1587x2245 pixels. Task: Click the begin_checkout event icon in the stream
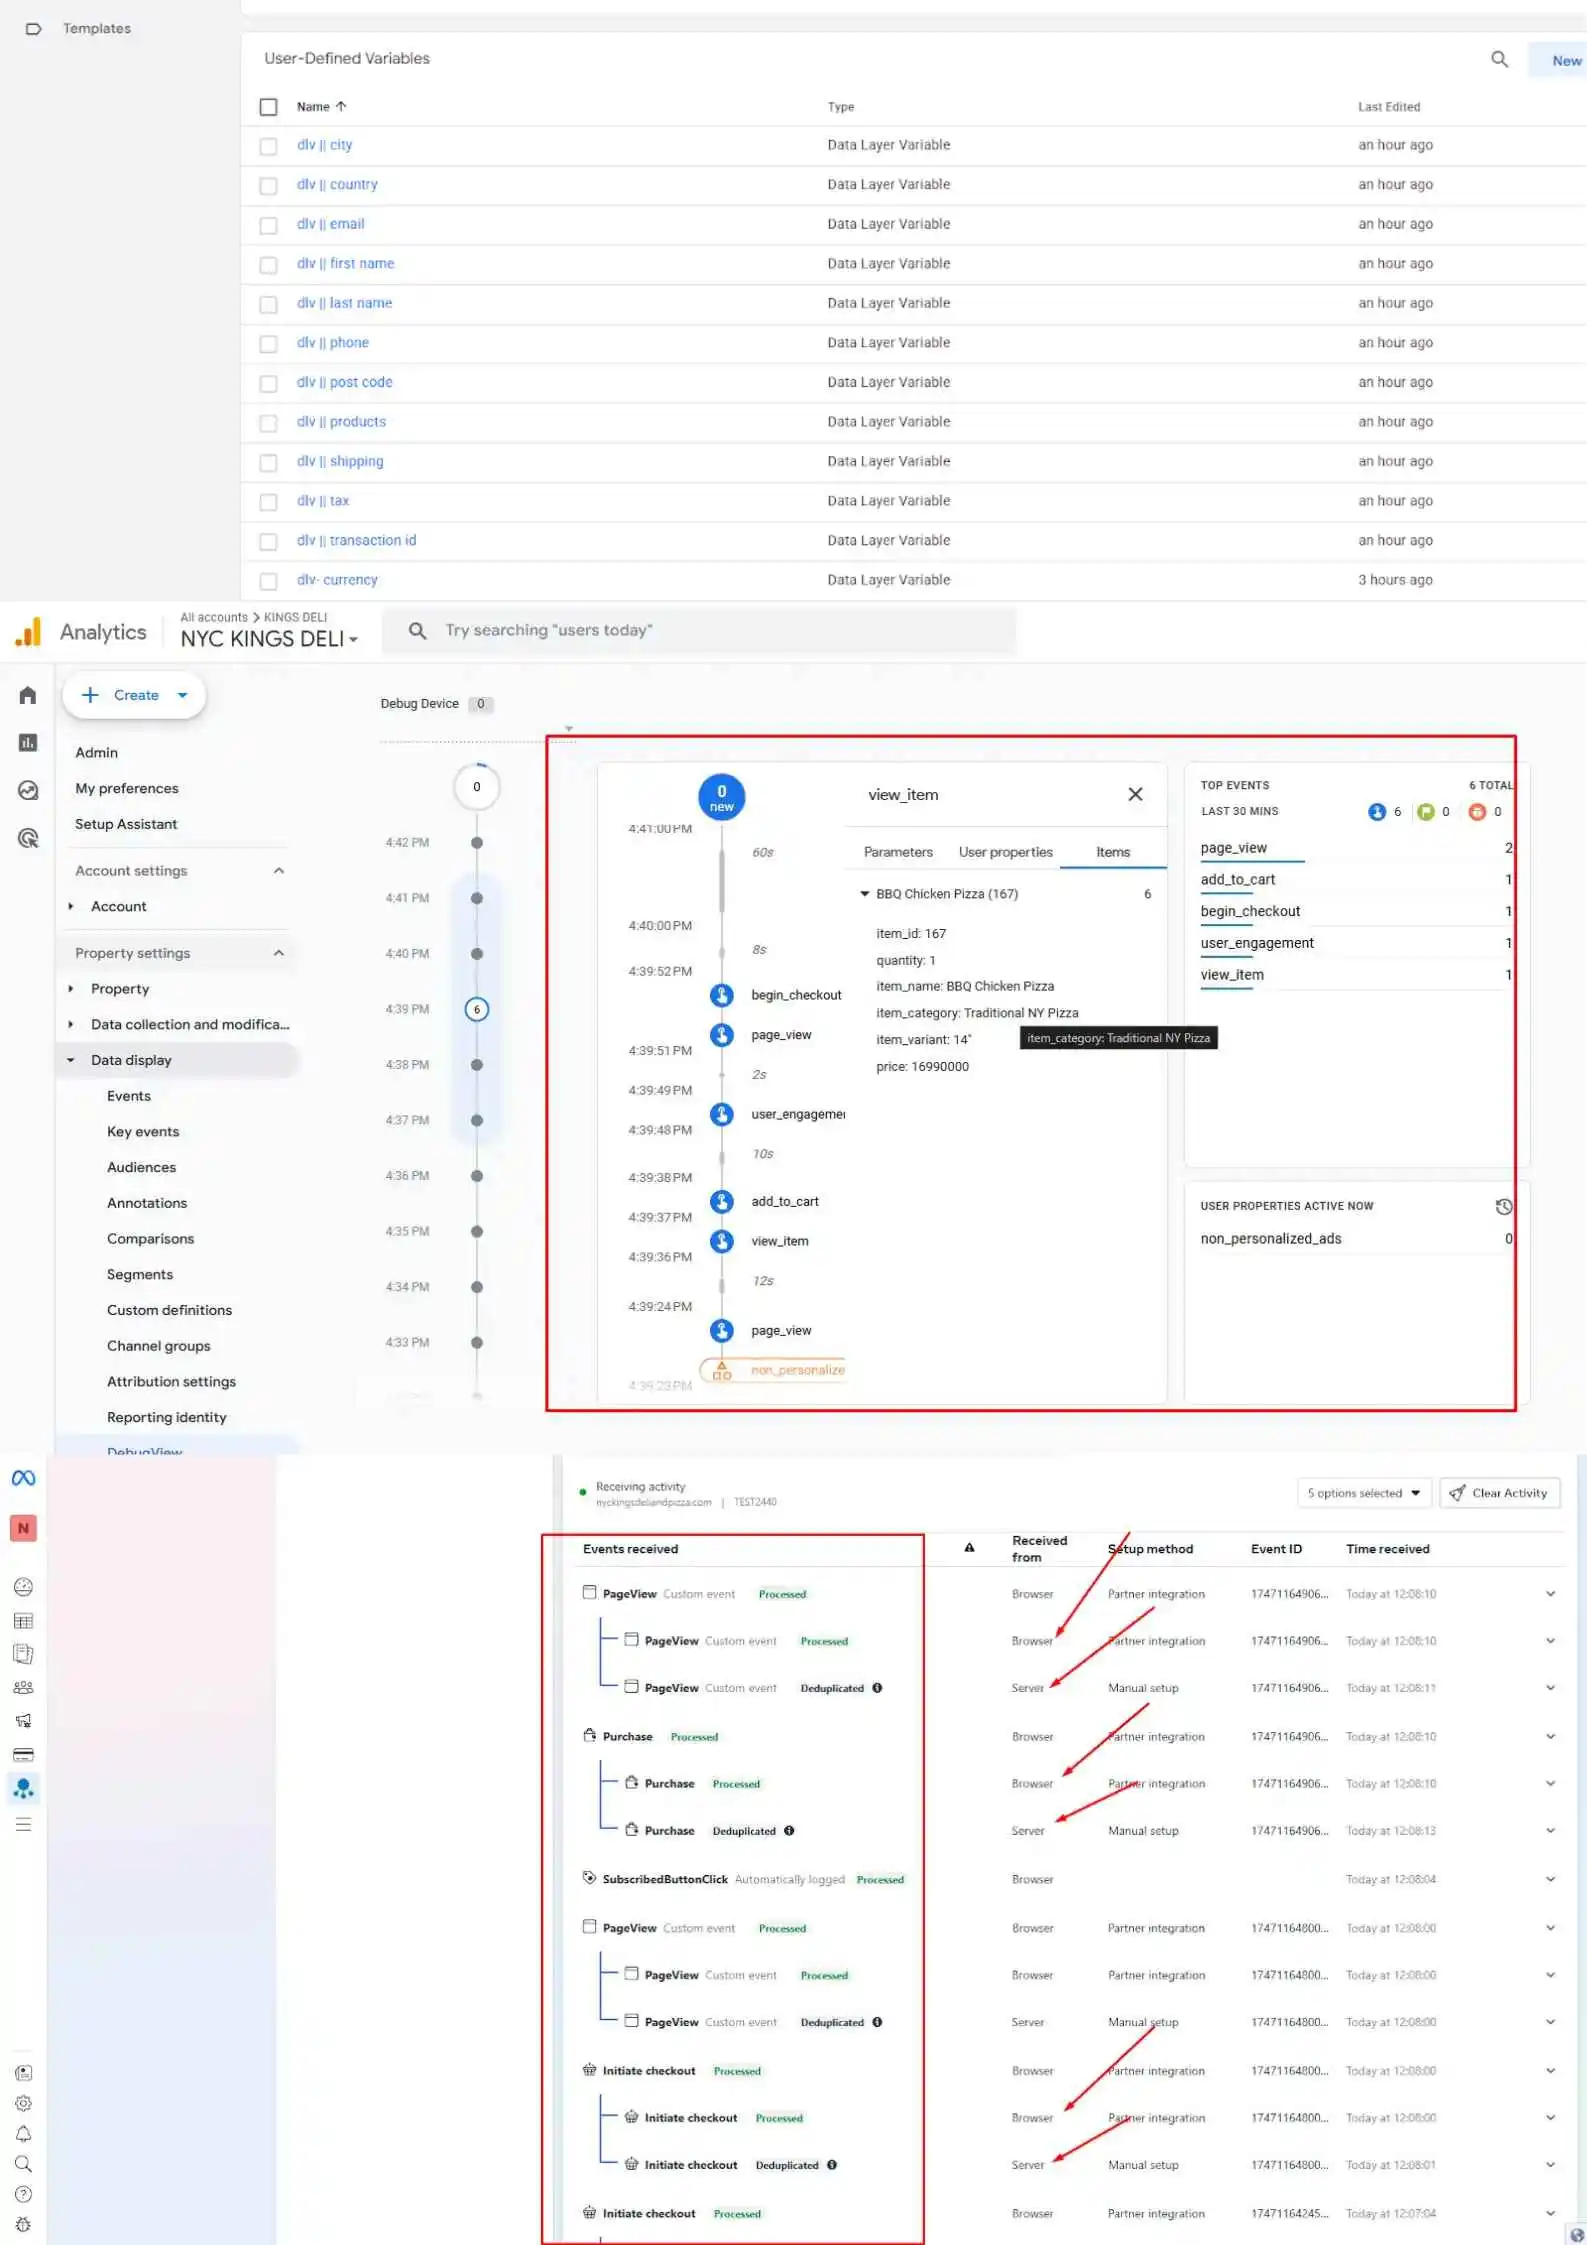tap(722, 995)
